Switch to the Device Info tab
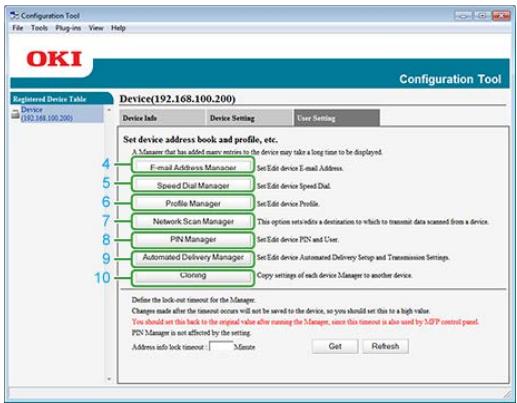The height and width of the screenshot is (403, 517). click(x=162, y=118)
